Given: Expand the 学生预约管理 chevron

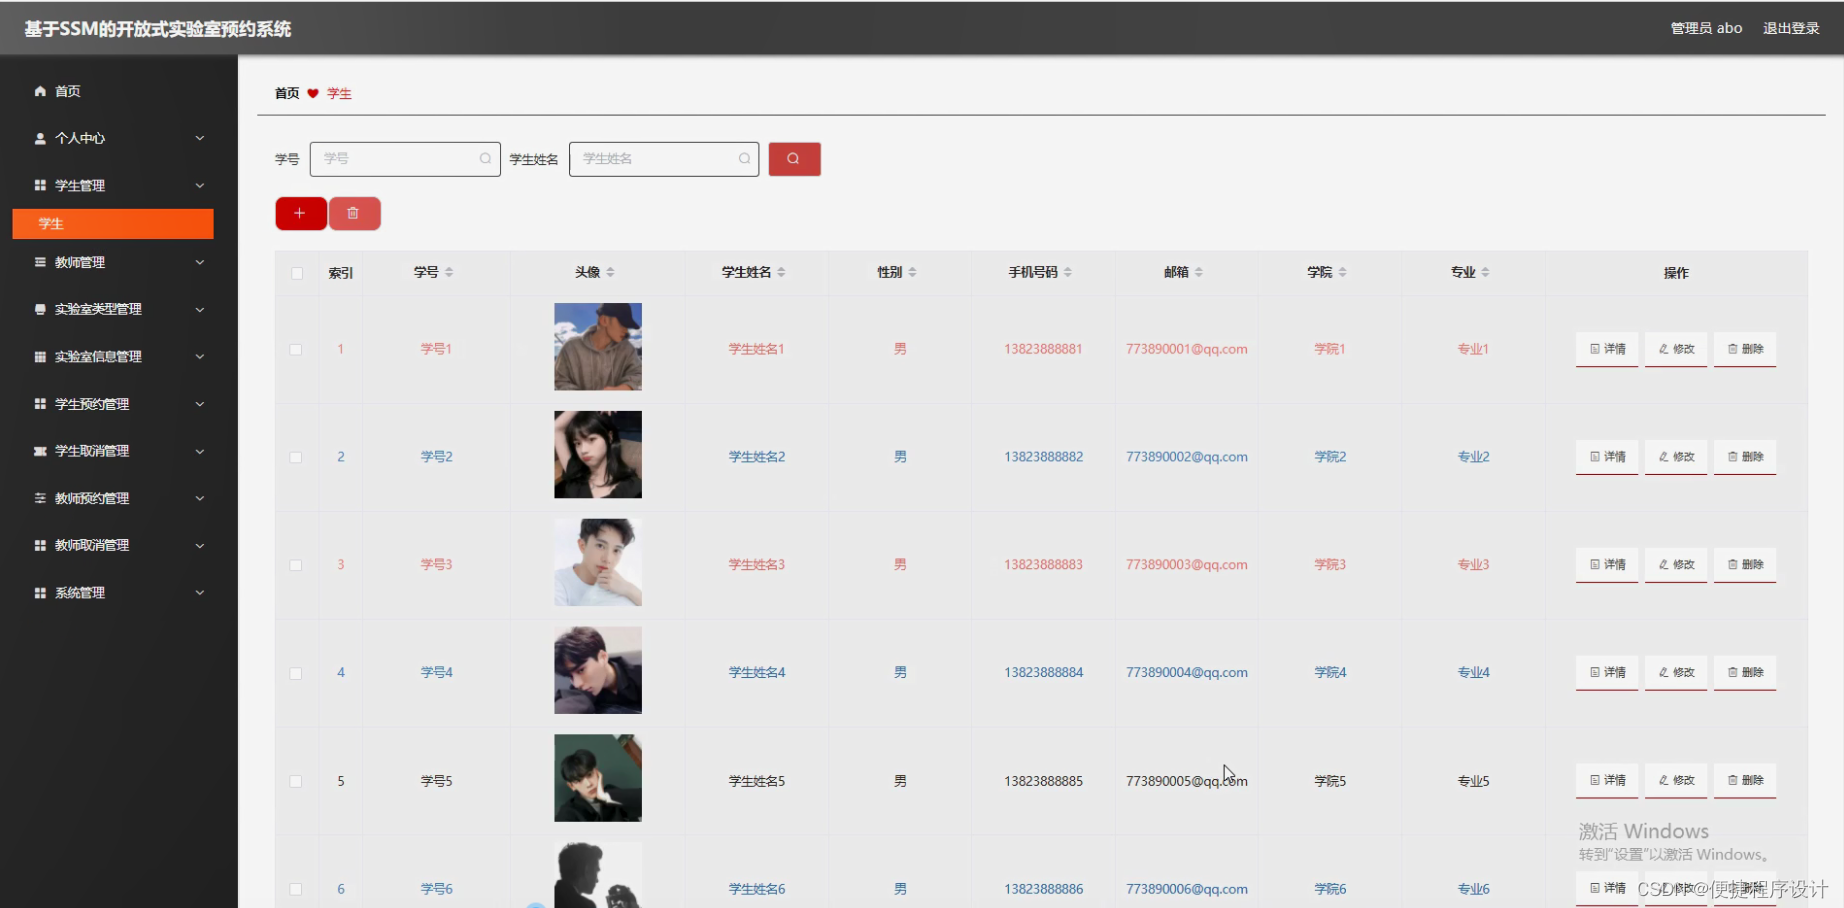Looking at the screenshot, I should (x=200, y=404).
